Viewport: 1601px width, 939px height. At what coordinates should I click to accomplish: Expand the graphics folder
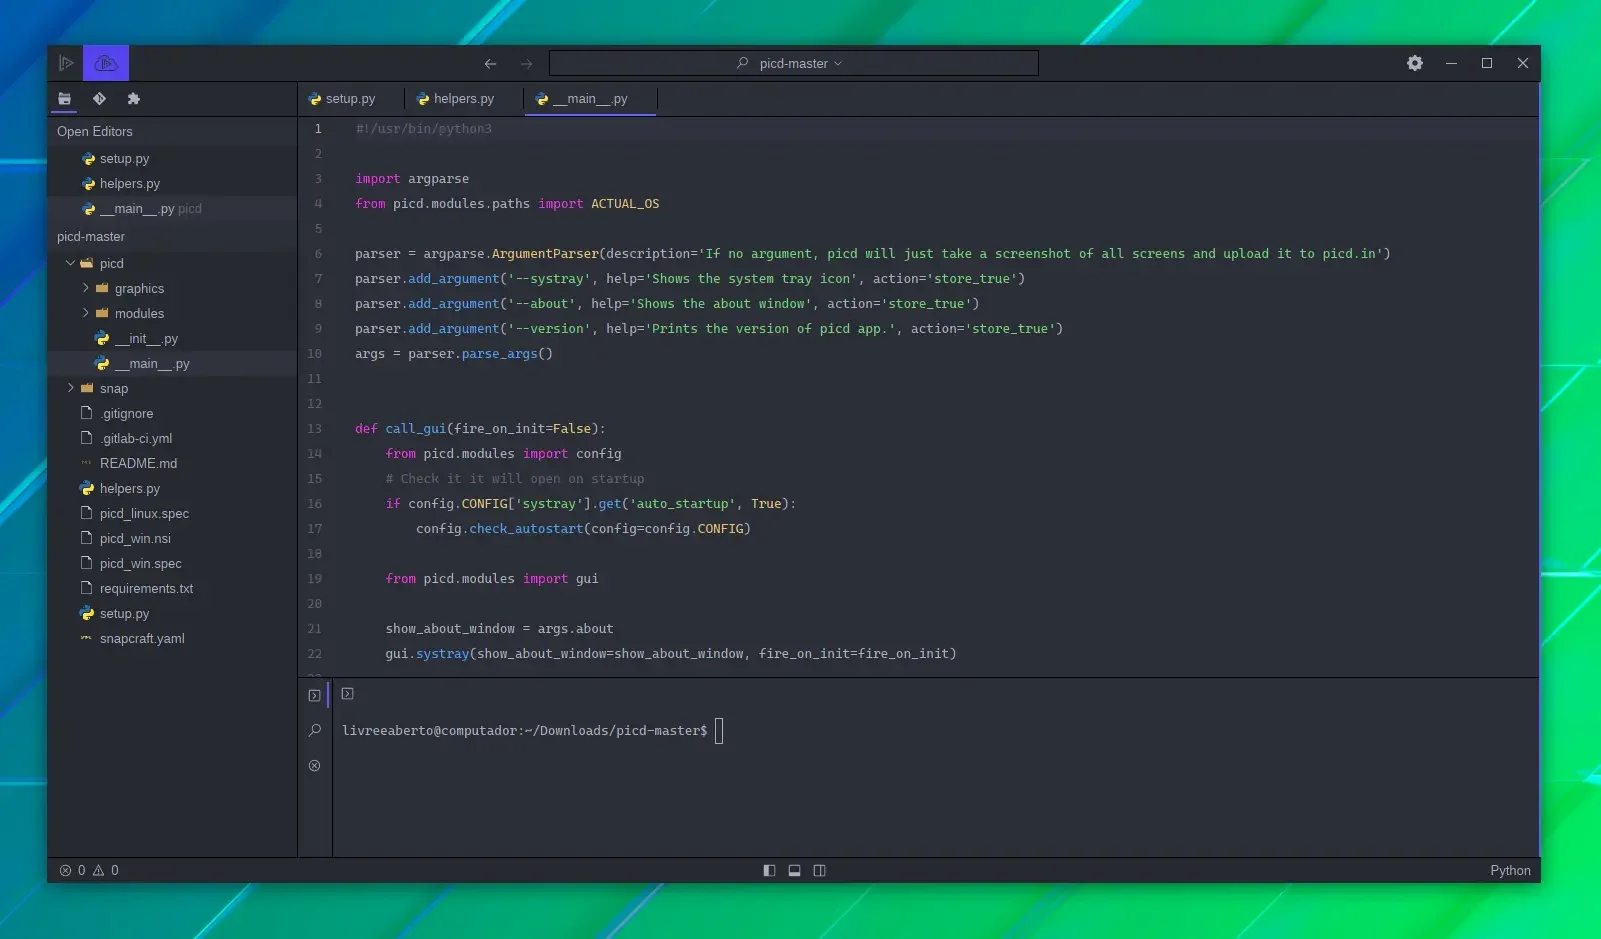[x=85, y=288]
